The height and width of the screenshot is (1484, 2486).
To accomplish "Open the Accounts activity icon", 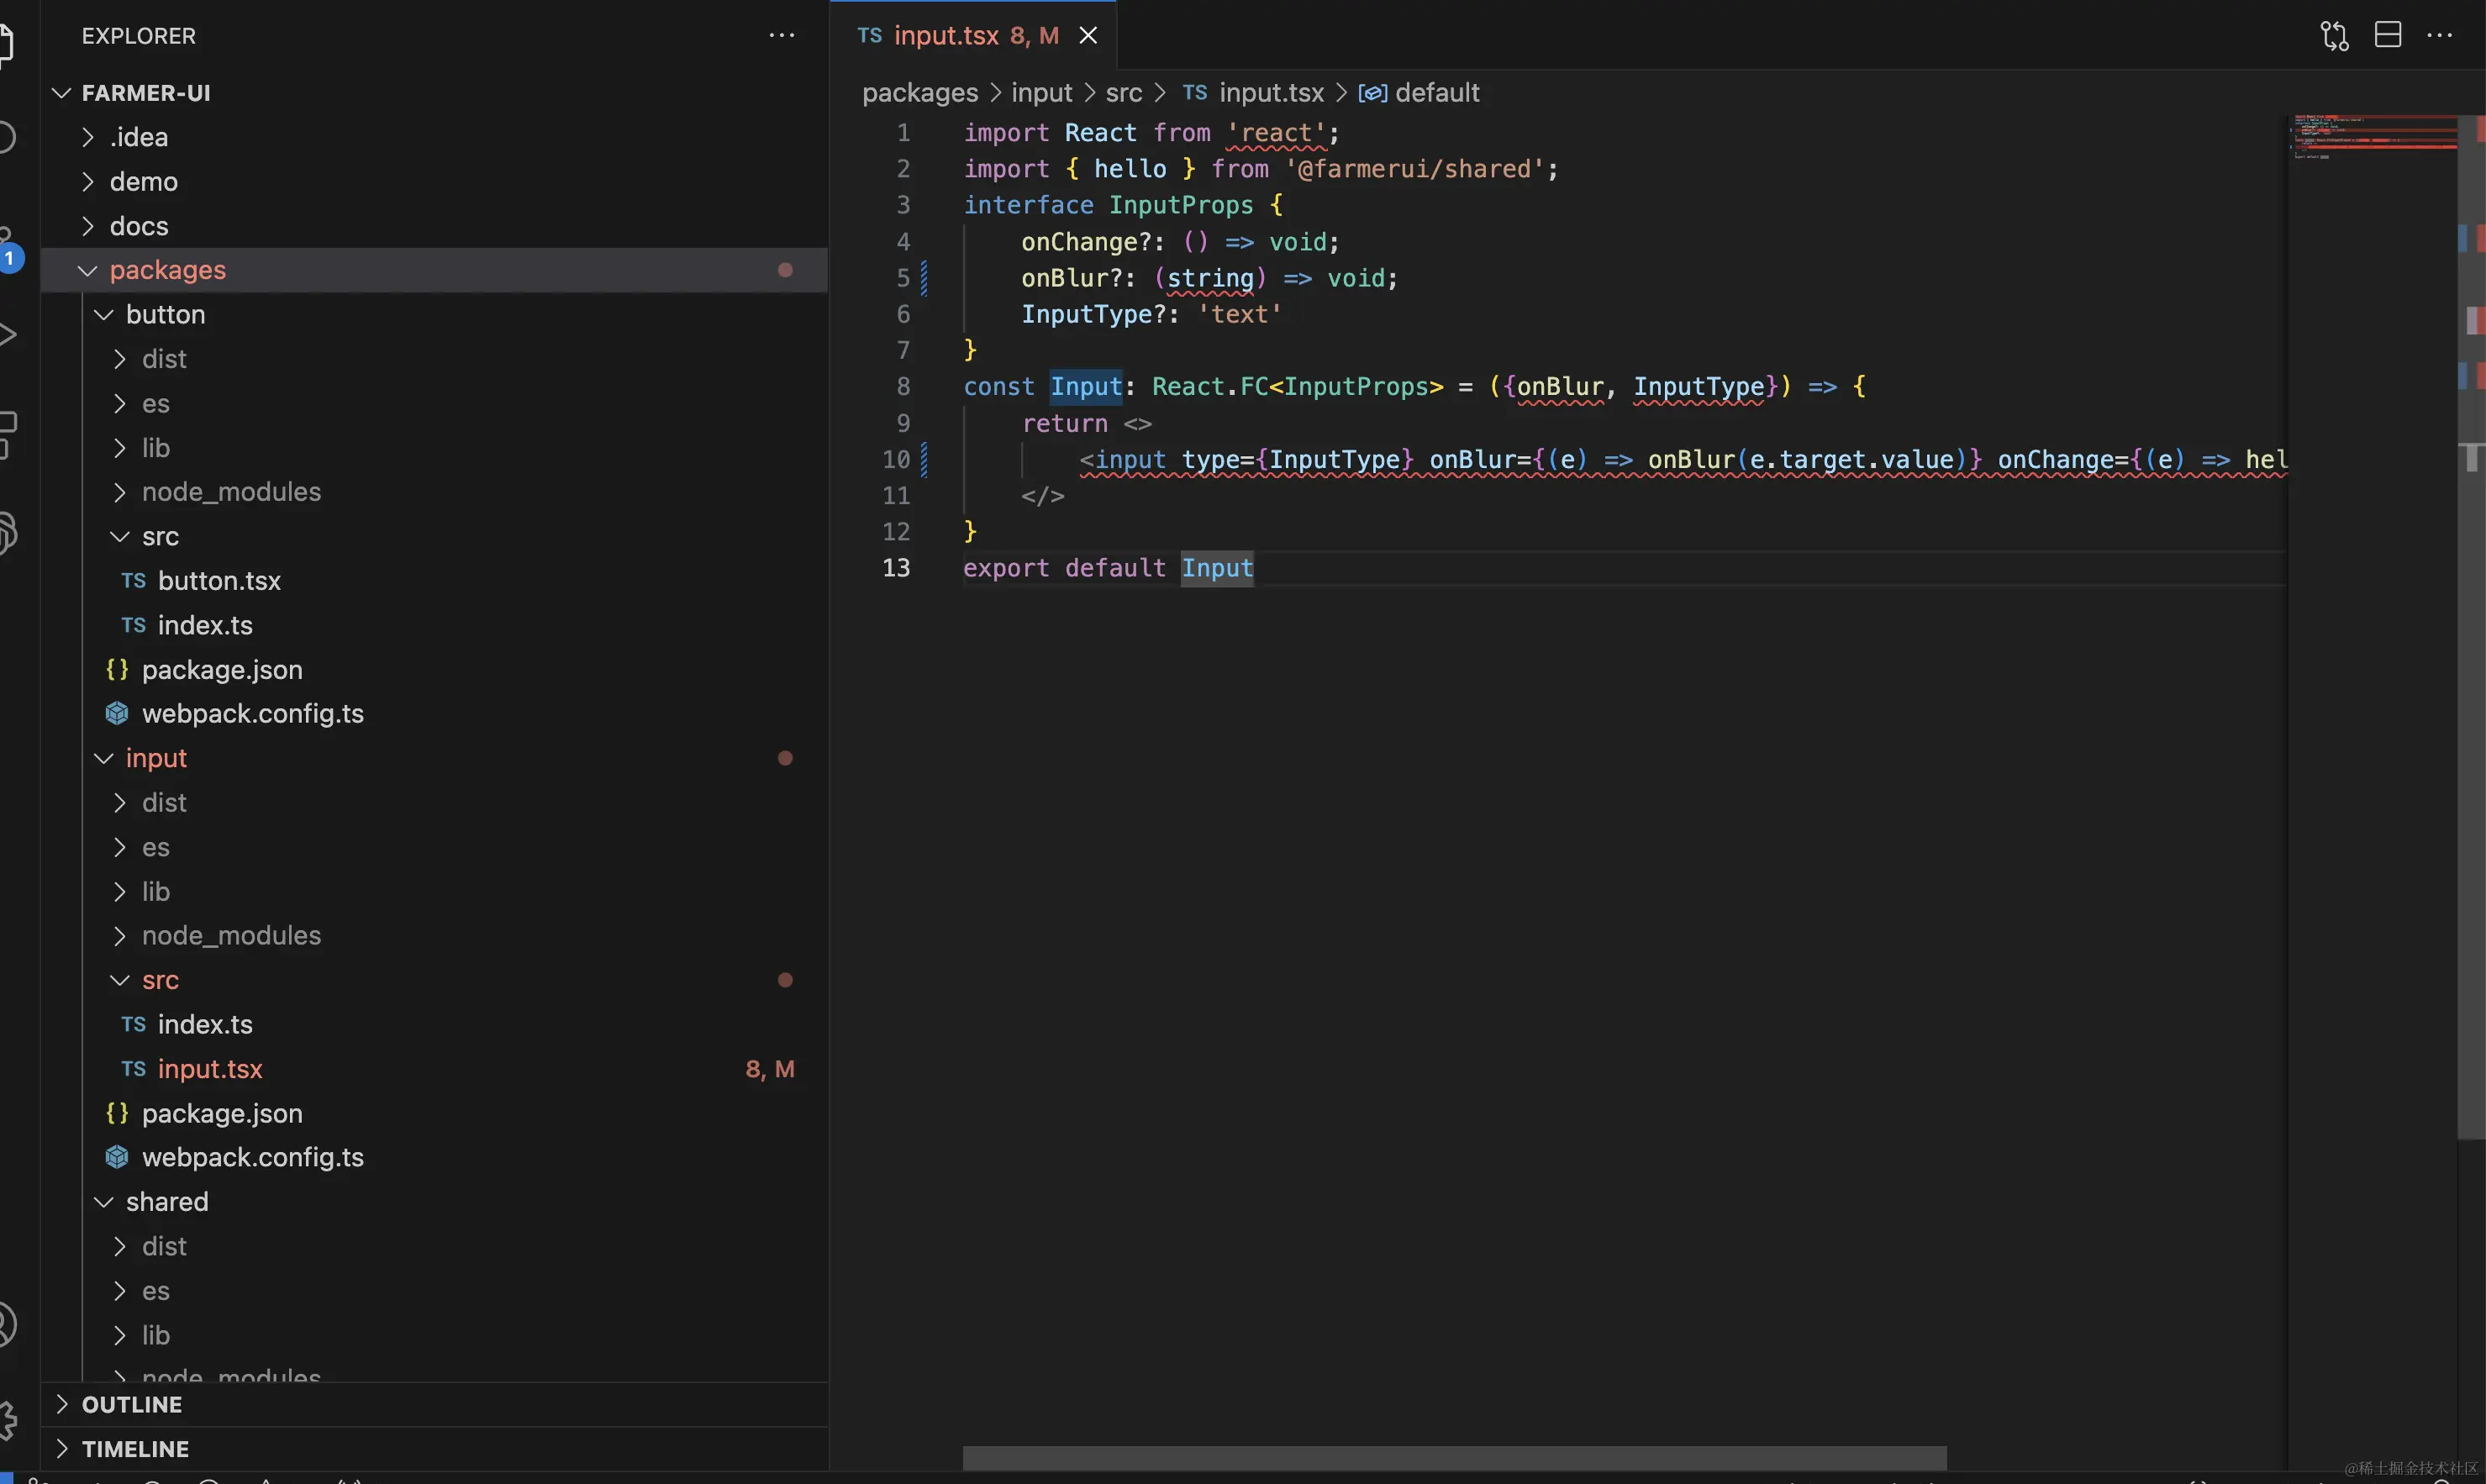I will tap(8, 1324).
